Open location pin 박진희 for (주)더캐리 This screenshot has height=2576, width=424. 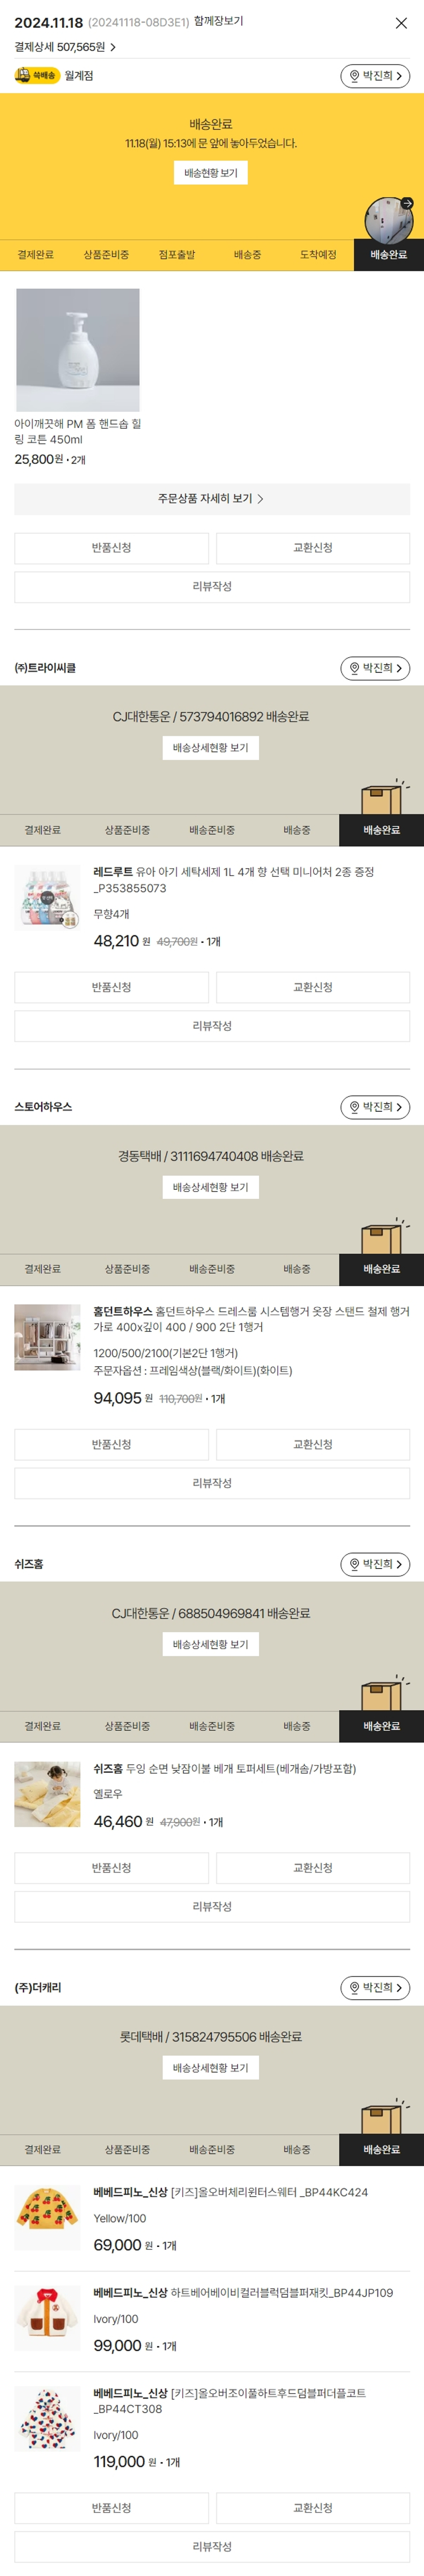point(375,1988)
